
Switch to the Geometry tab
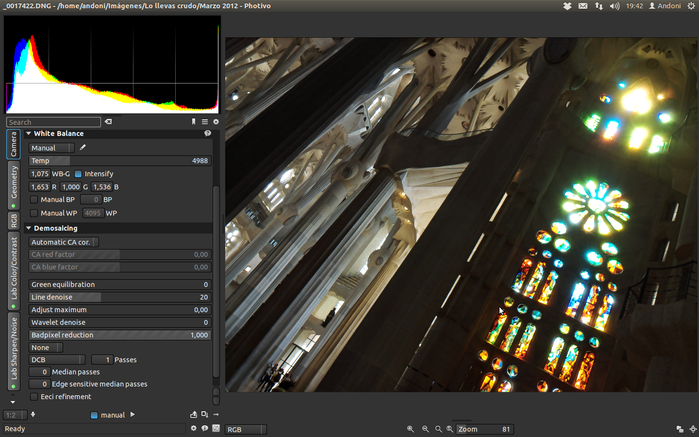(x=14, y=185)
